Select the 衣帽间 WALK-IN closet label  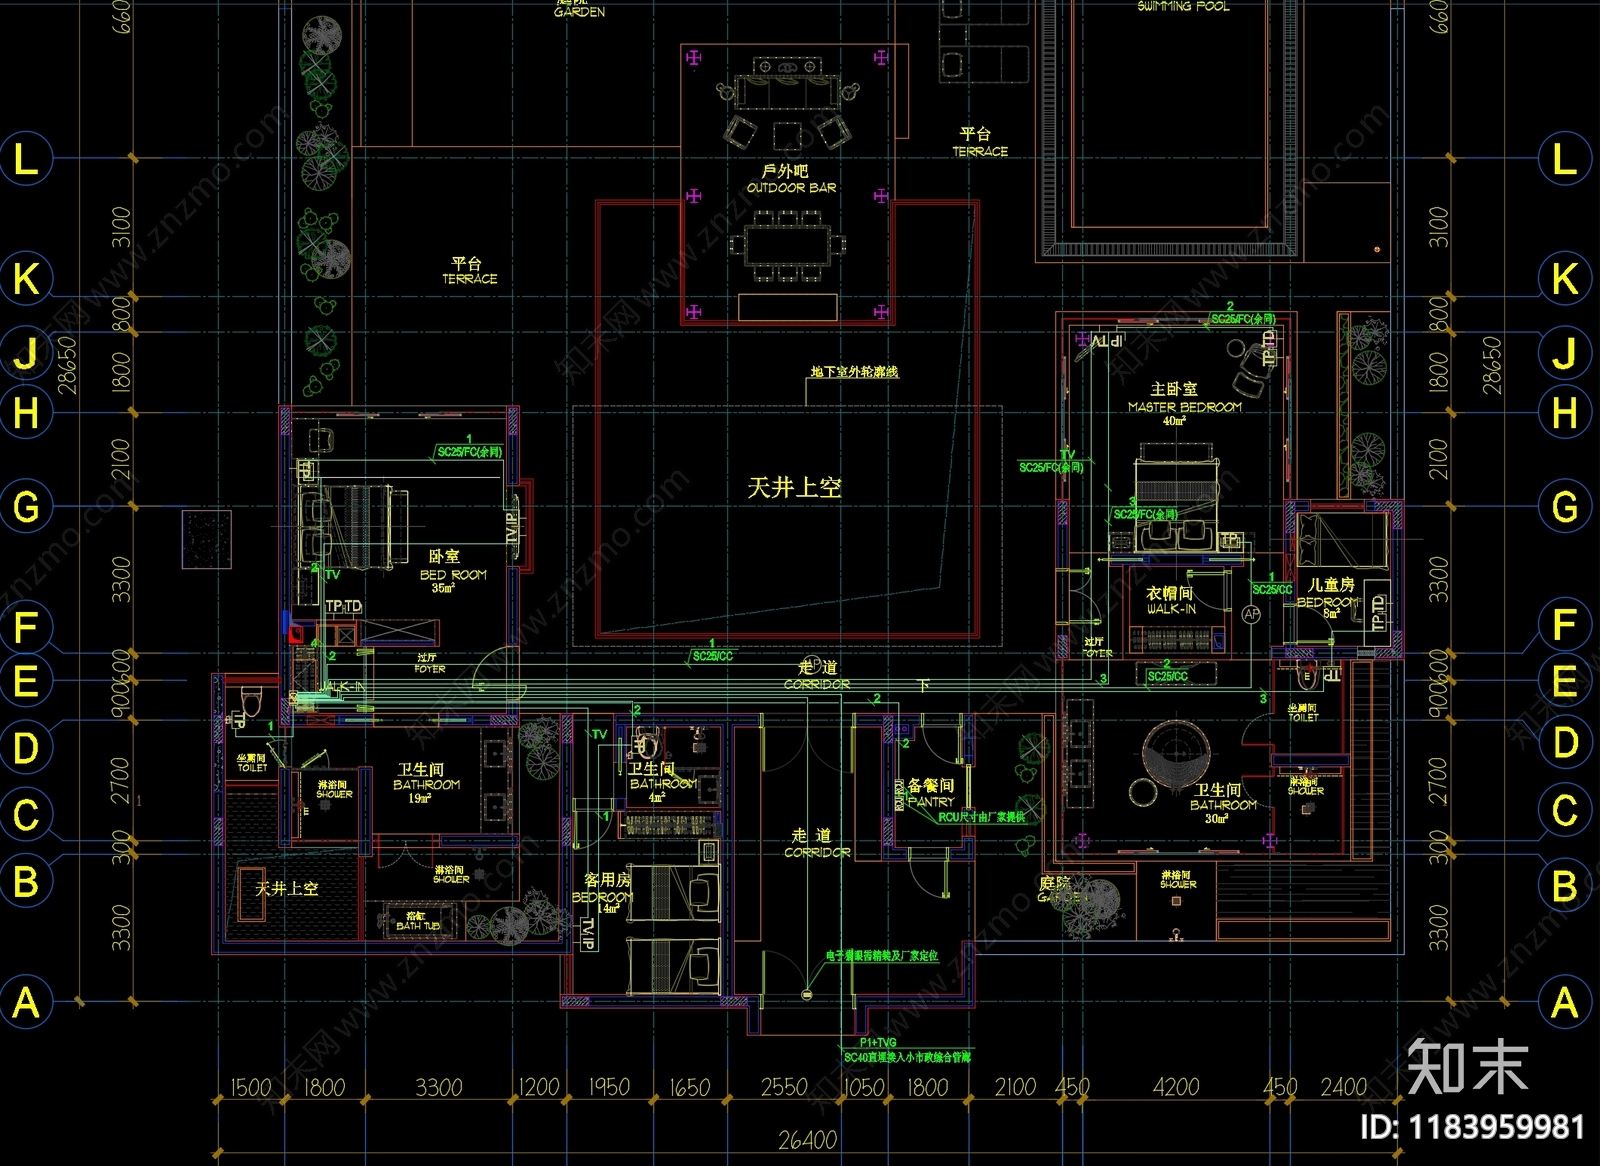(x=1170, y=600)
